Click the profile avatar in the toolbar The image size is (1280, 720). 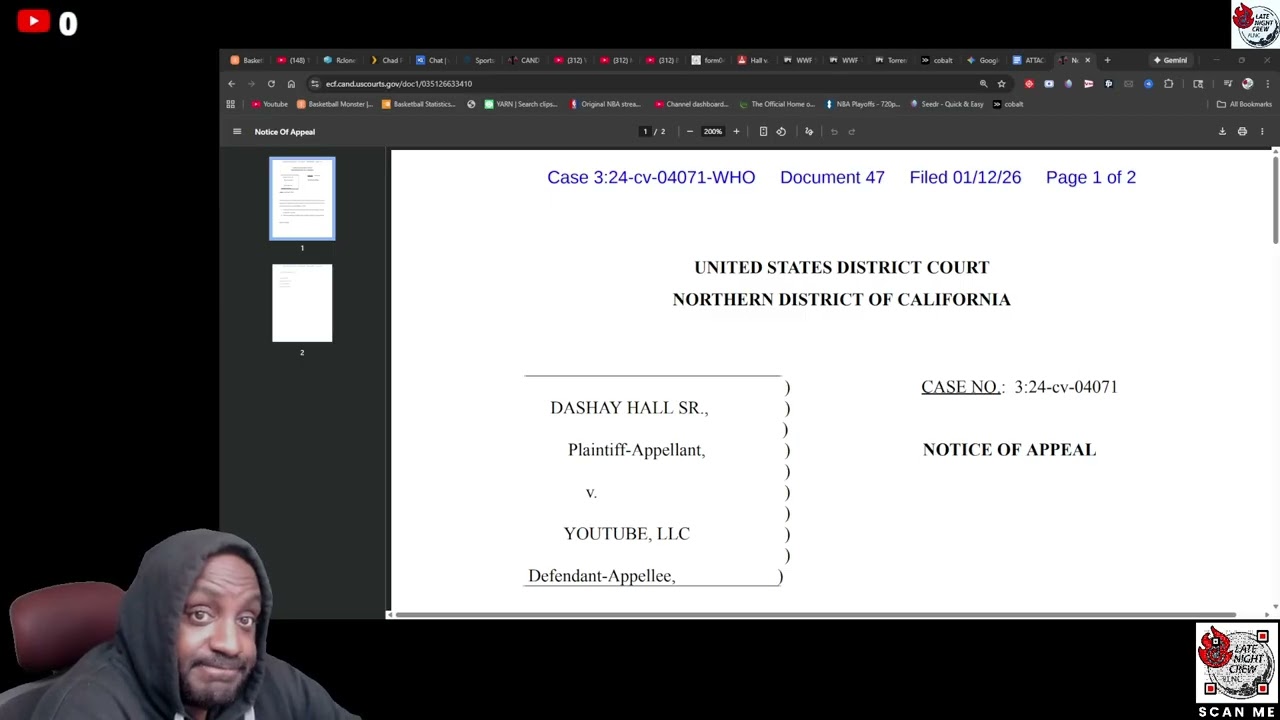pos(1247,84)
